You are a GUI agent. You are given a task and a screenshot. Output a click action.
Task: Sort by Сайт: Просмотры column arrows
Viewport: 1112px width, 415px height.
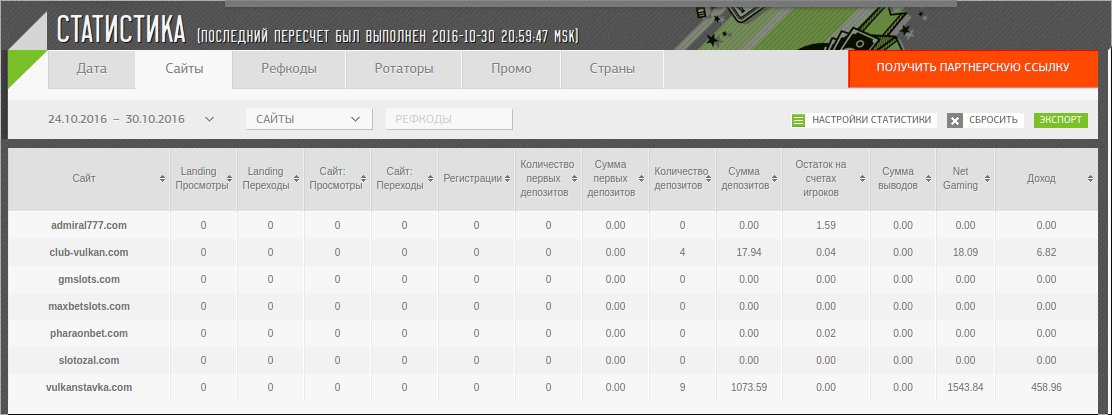coord(366,179)
